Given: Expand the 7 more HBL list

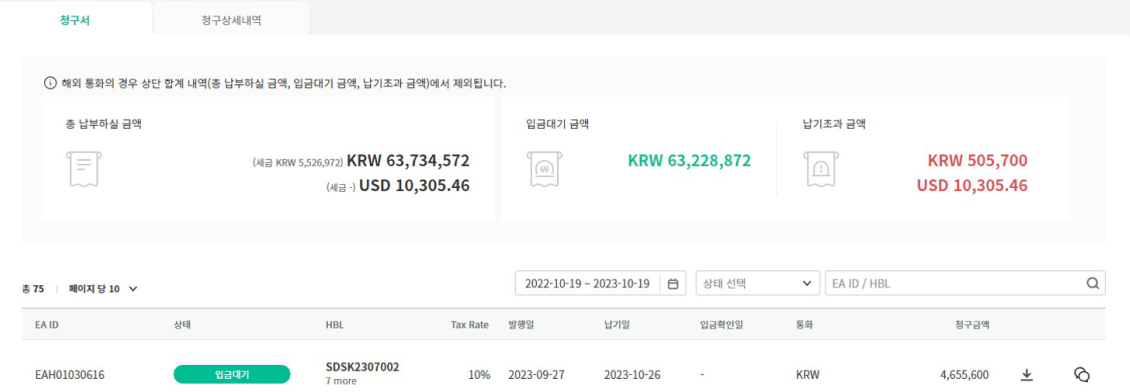Looking at the screenshot, I should (341, 381).
